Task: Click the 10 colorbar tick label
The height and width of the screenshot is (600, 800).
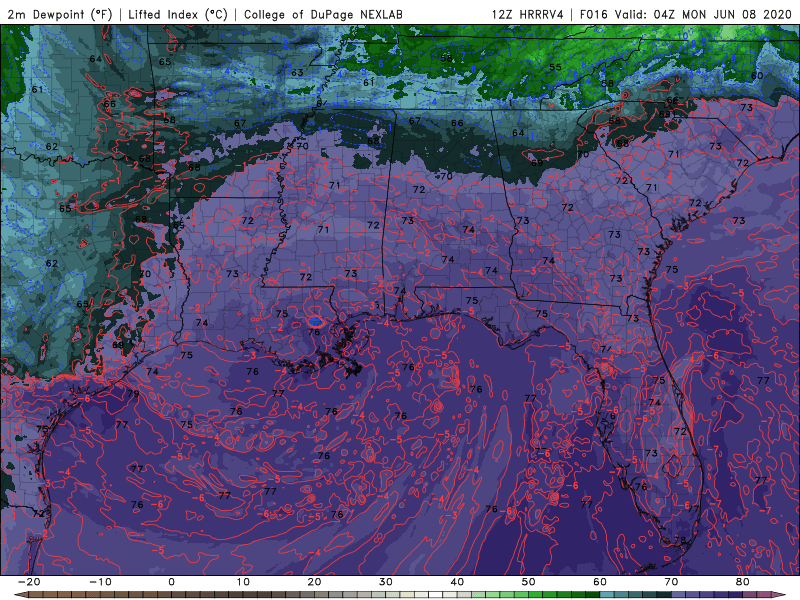Action: coord(243,582)
